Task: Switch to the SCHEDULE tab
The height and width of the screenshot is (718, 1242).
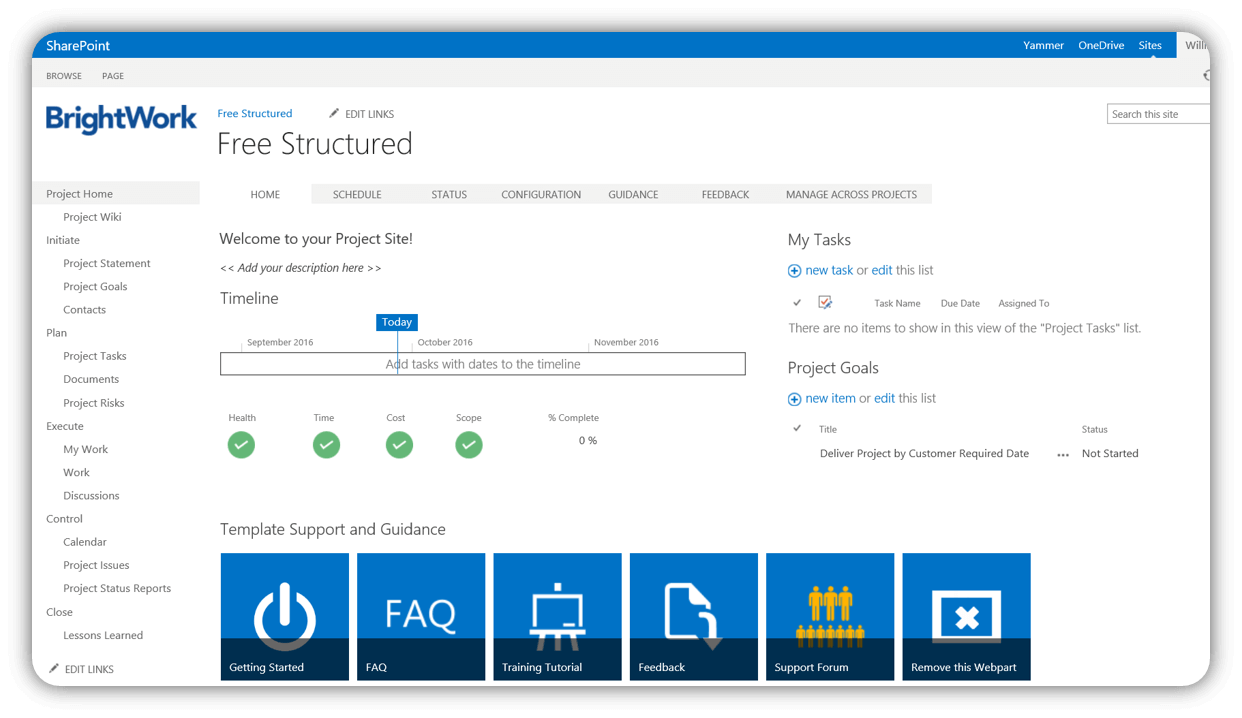Action: click(357, 194)
